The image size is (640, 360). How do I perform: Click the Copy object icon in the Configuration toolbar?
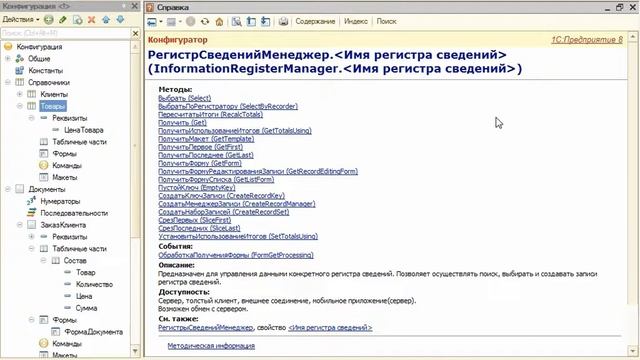[x=77, y=20]
